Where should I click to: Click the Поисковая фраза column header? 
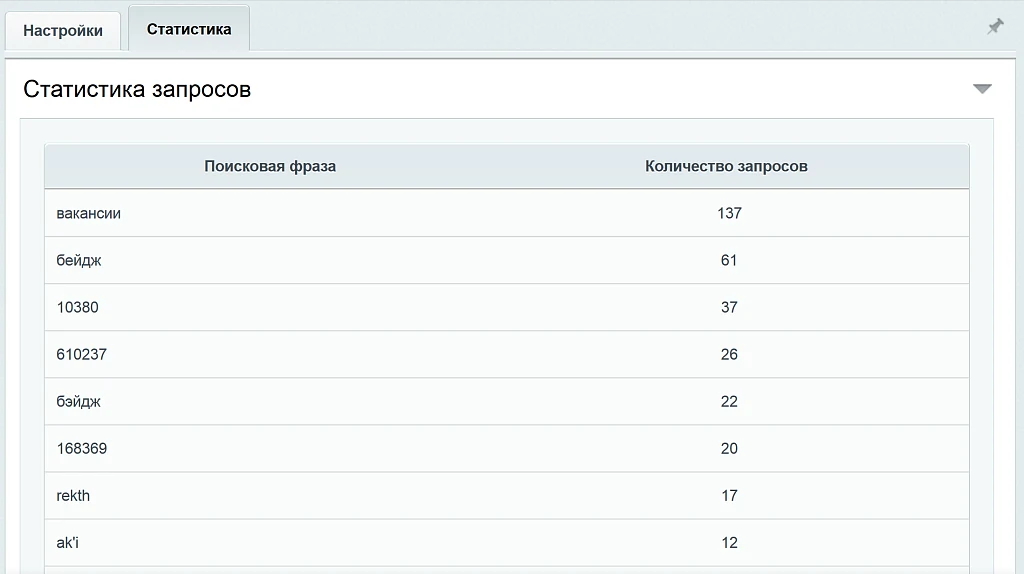(x=270, y=167)
